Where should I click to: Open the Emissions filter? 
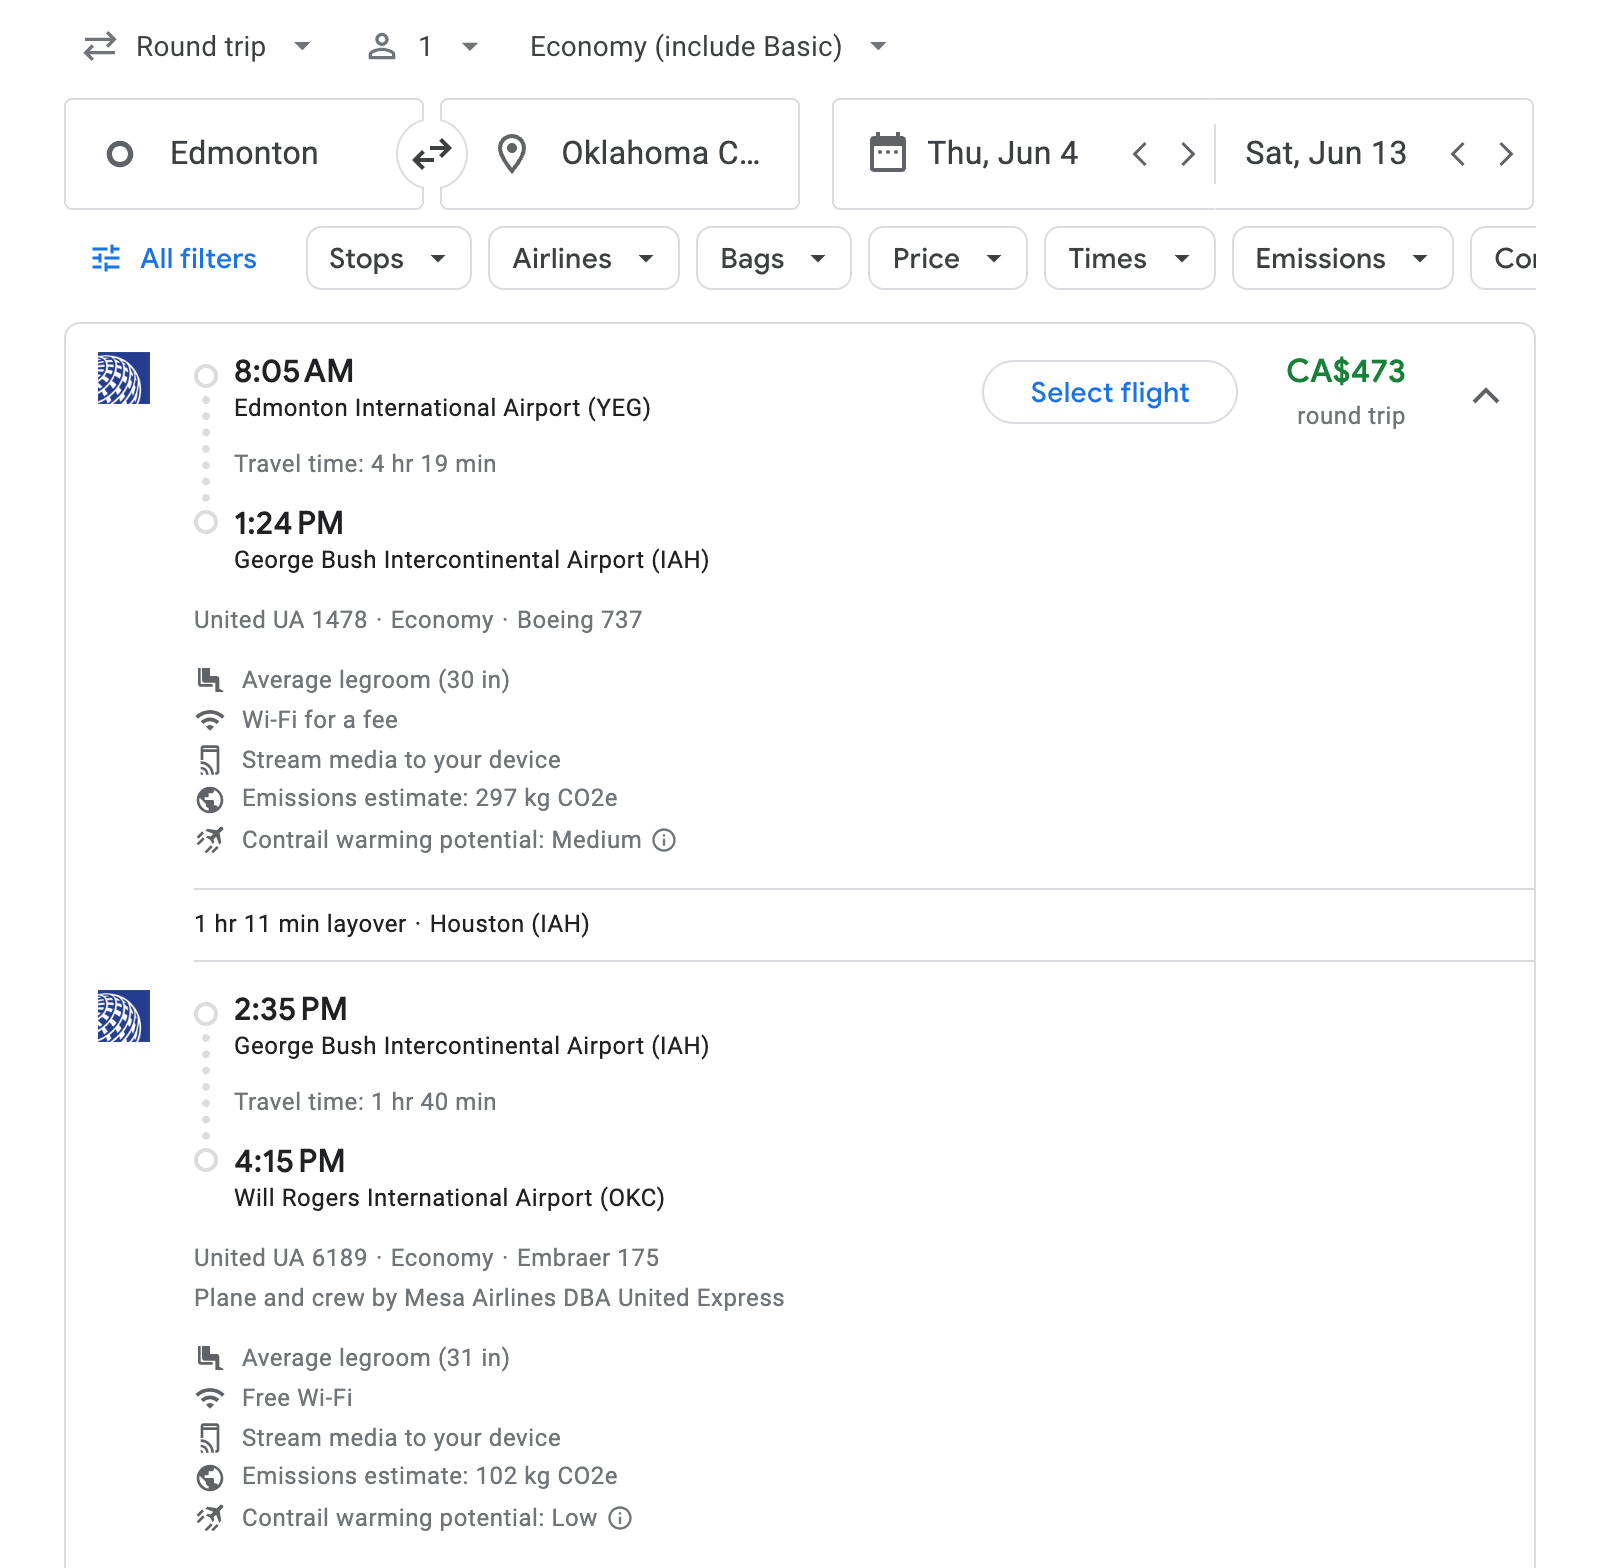[x=1341, y=259]
